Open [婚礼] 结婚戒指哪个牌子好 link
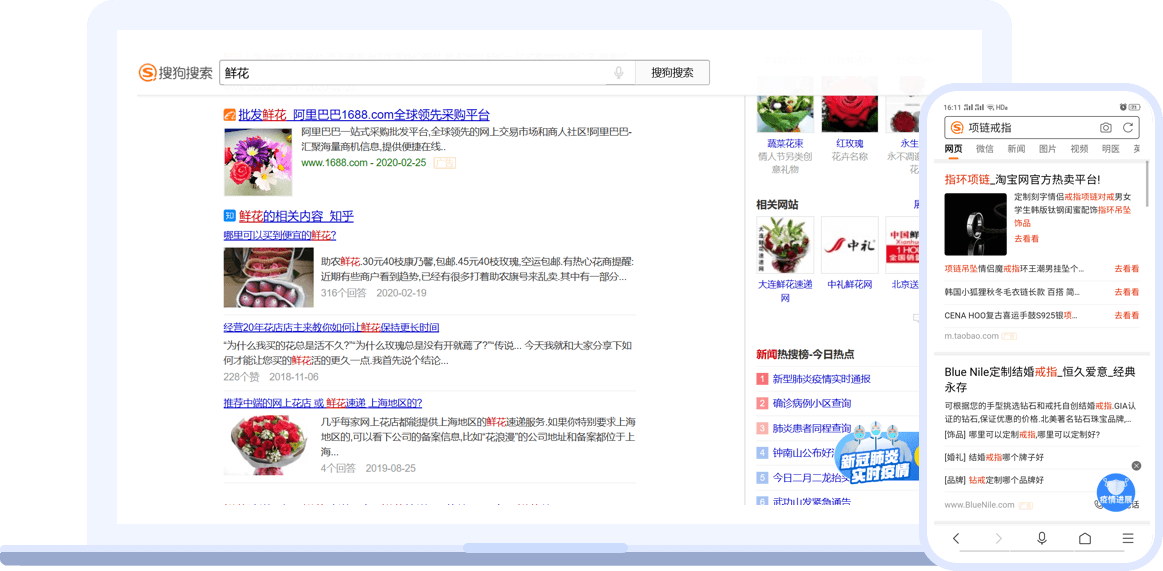Screen dimensions: 1163x571 (994, 458)
